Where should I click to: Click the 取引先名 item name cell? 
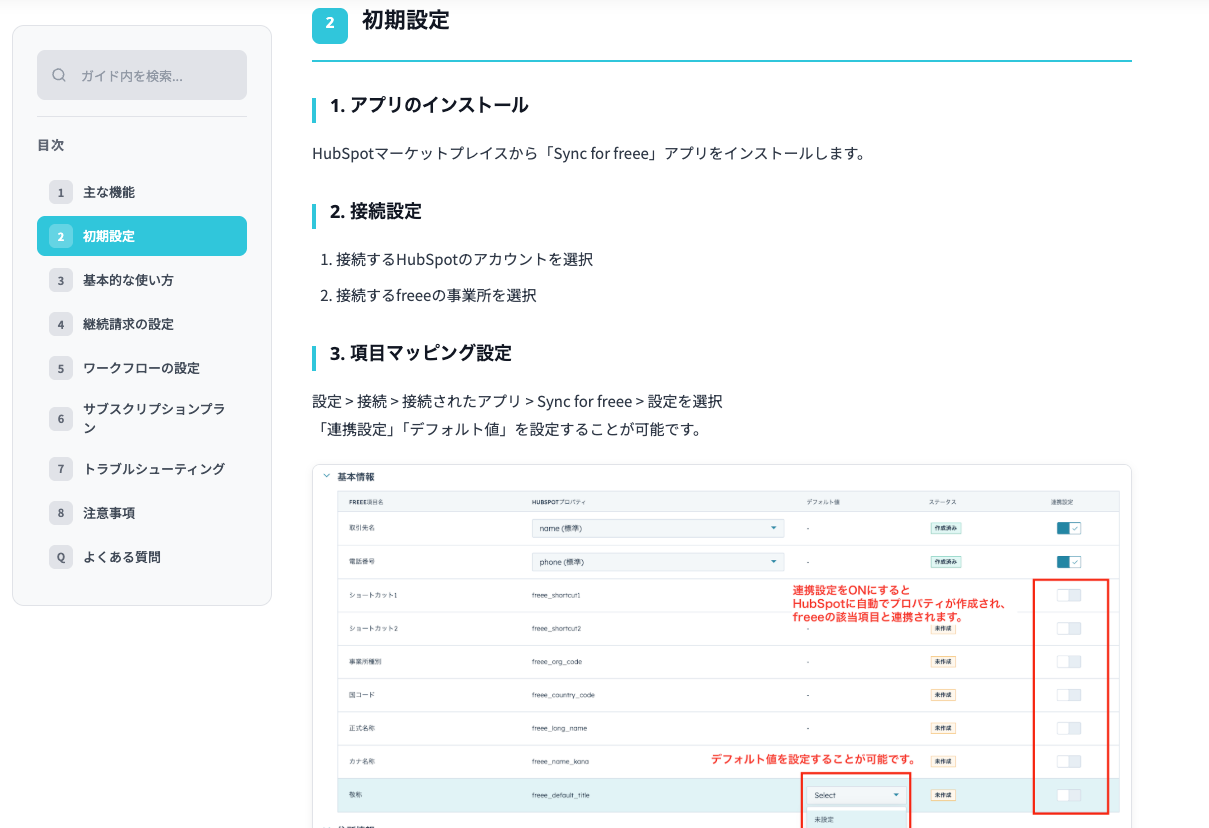[360, 528]
